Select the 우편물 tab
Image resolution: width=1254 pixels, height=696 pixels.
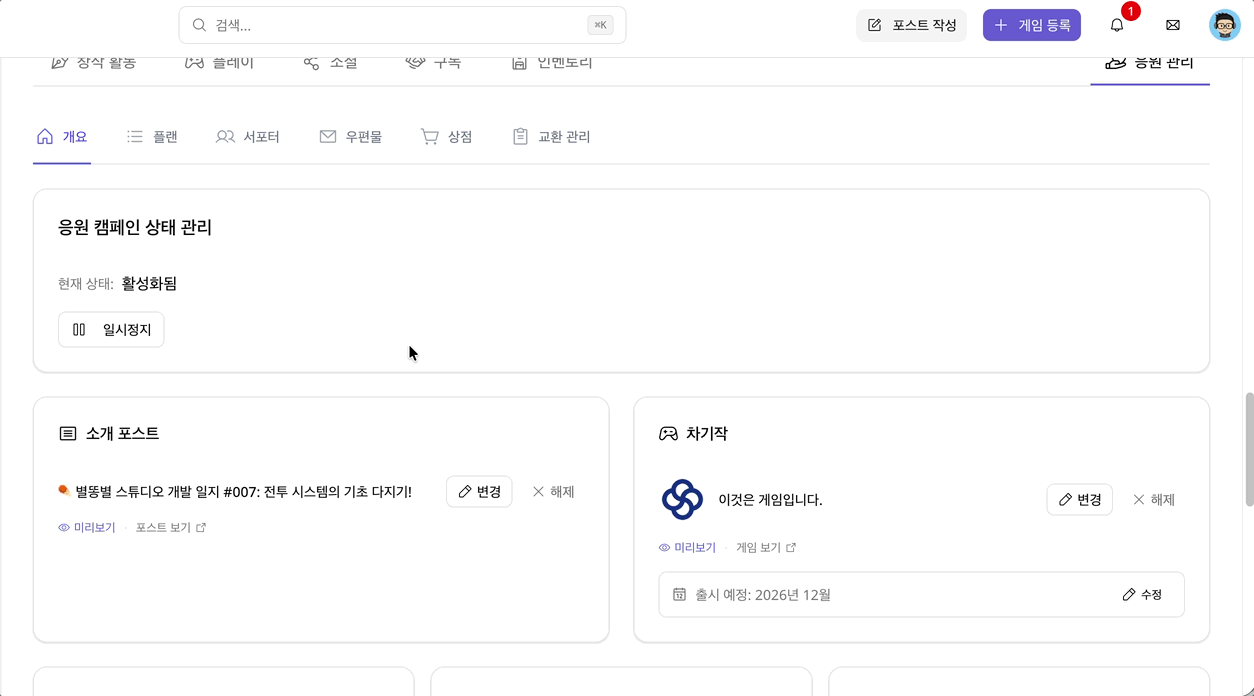click(351, 137)
